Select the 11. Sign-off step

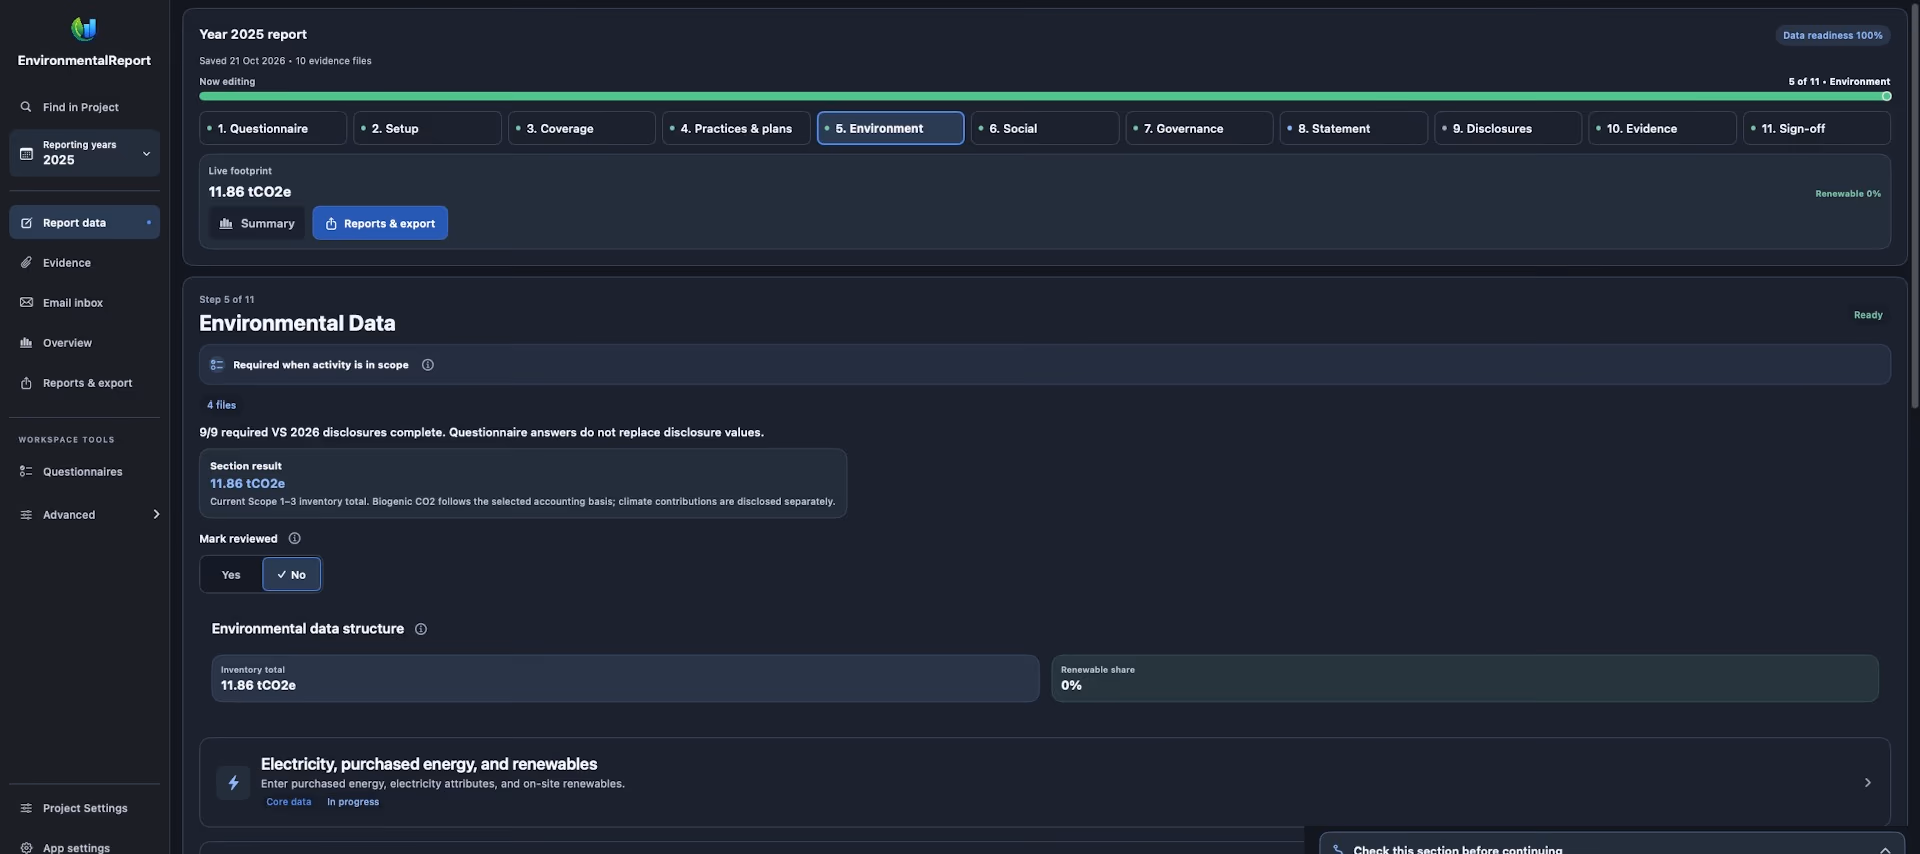[x=1817, y=129]
